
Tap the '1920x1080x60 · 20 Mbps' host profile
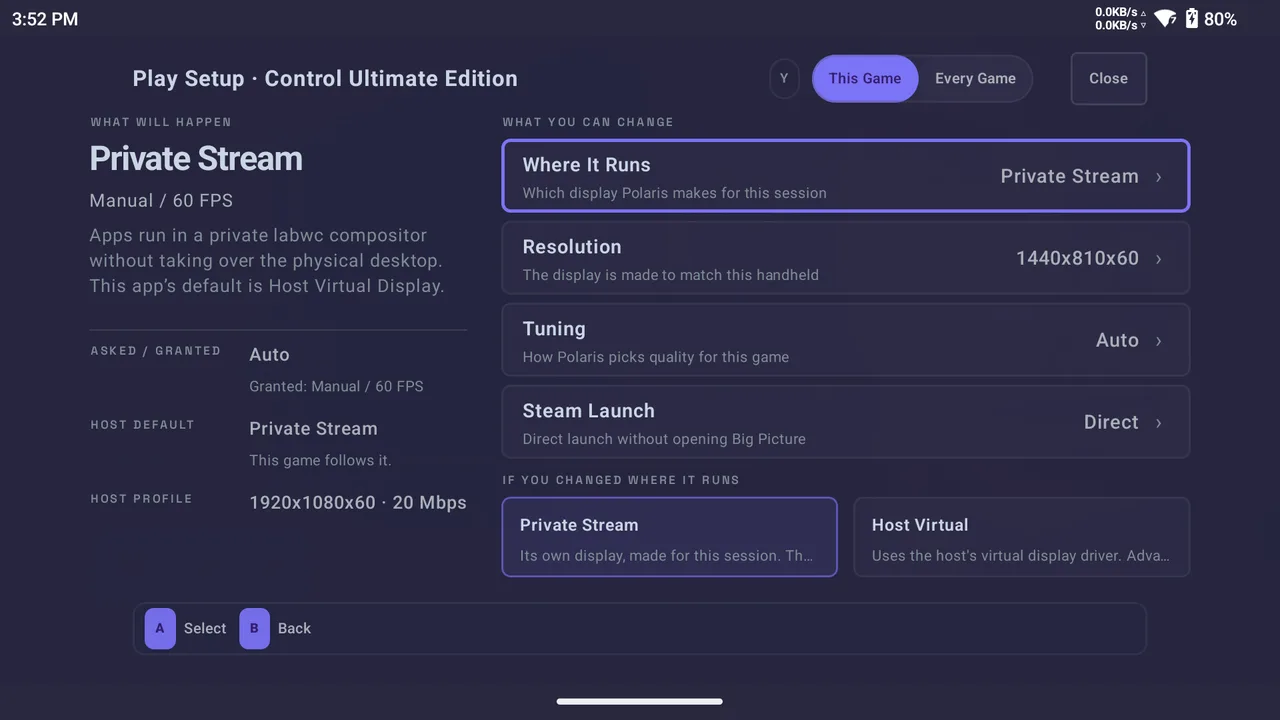point(358,502)
